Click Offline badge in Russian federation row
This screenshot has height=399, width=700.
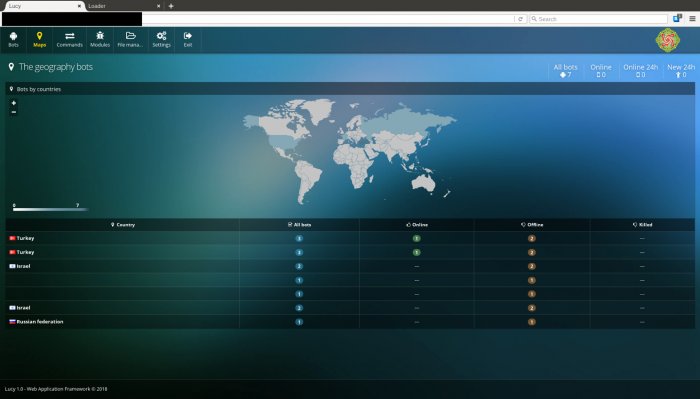pyautogui.click(x=532, y=322)
